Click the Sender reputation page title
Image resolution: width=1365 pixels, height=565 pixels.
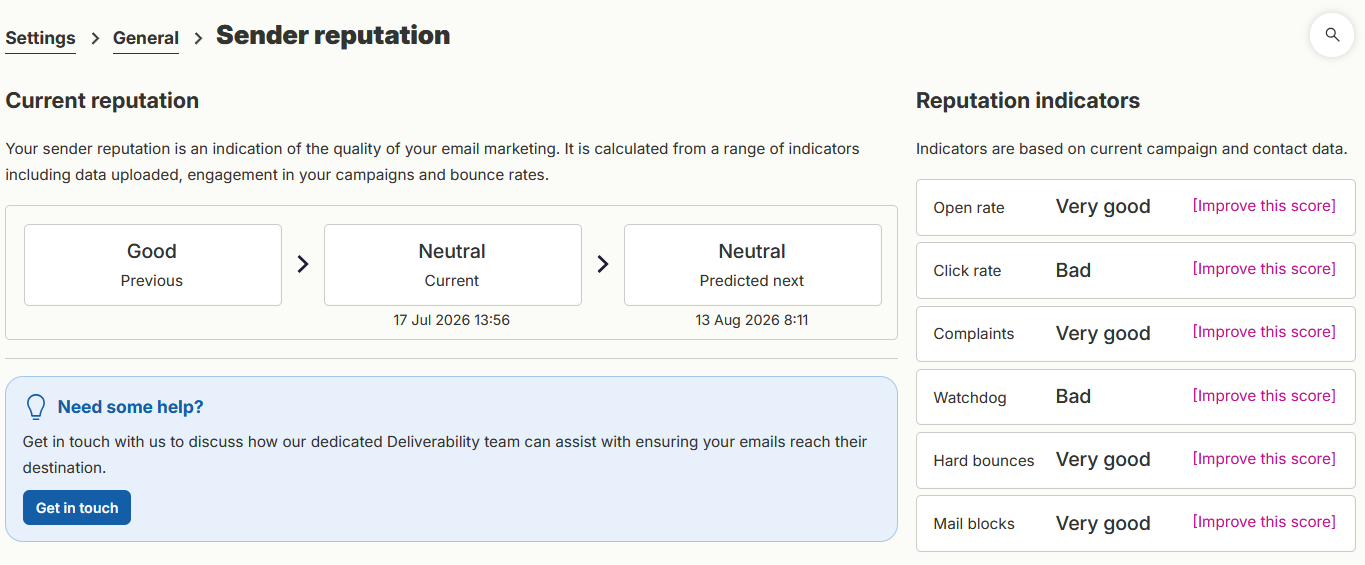[333, 35]
